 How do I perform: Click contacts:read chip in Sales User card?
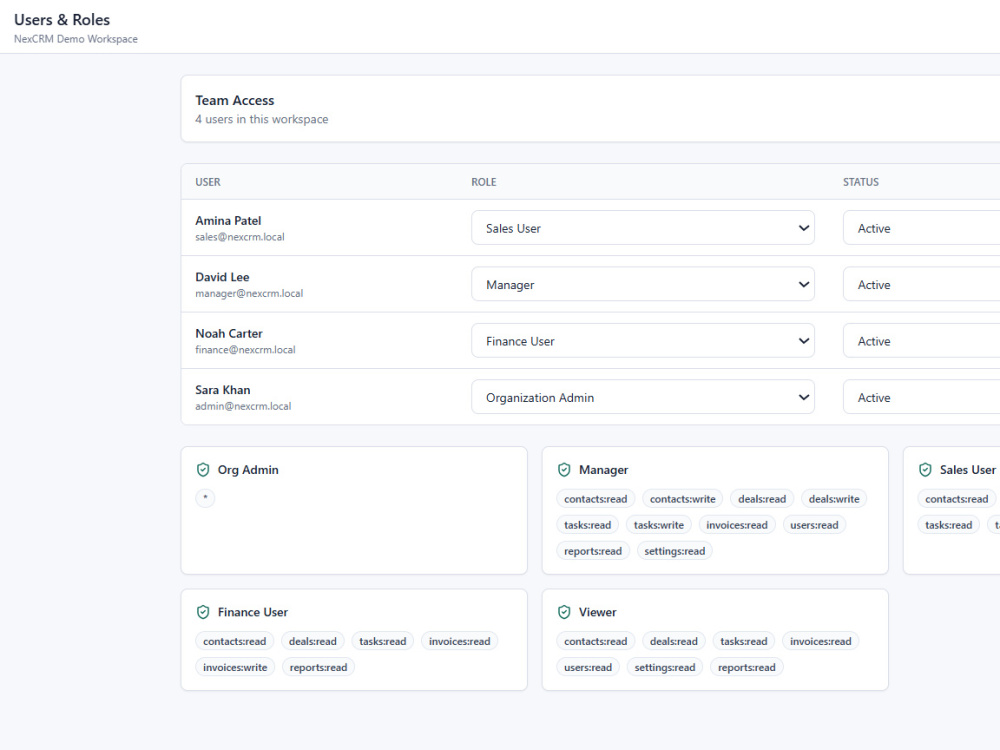(x=957, y=499)
